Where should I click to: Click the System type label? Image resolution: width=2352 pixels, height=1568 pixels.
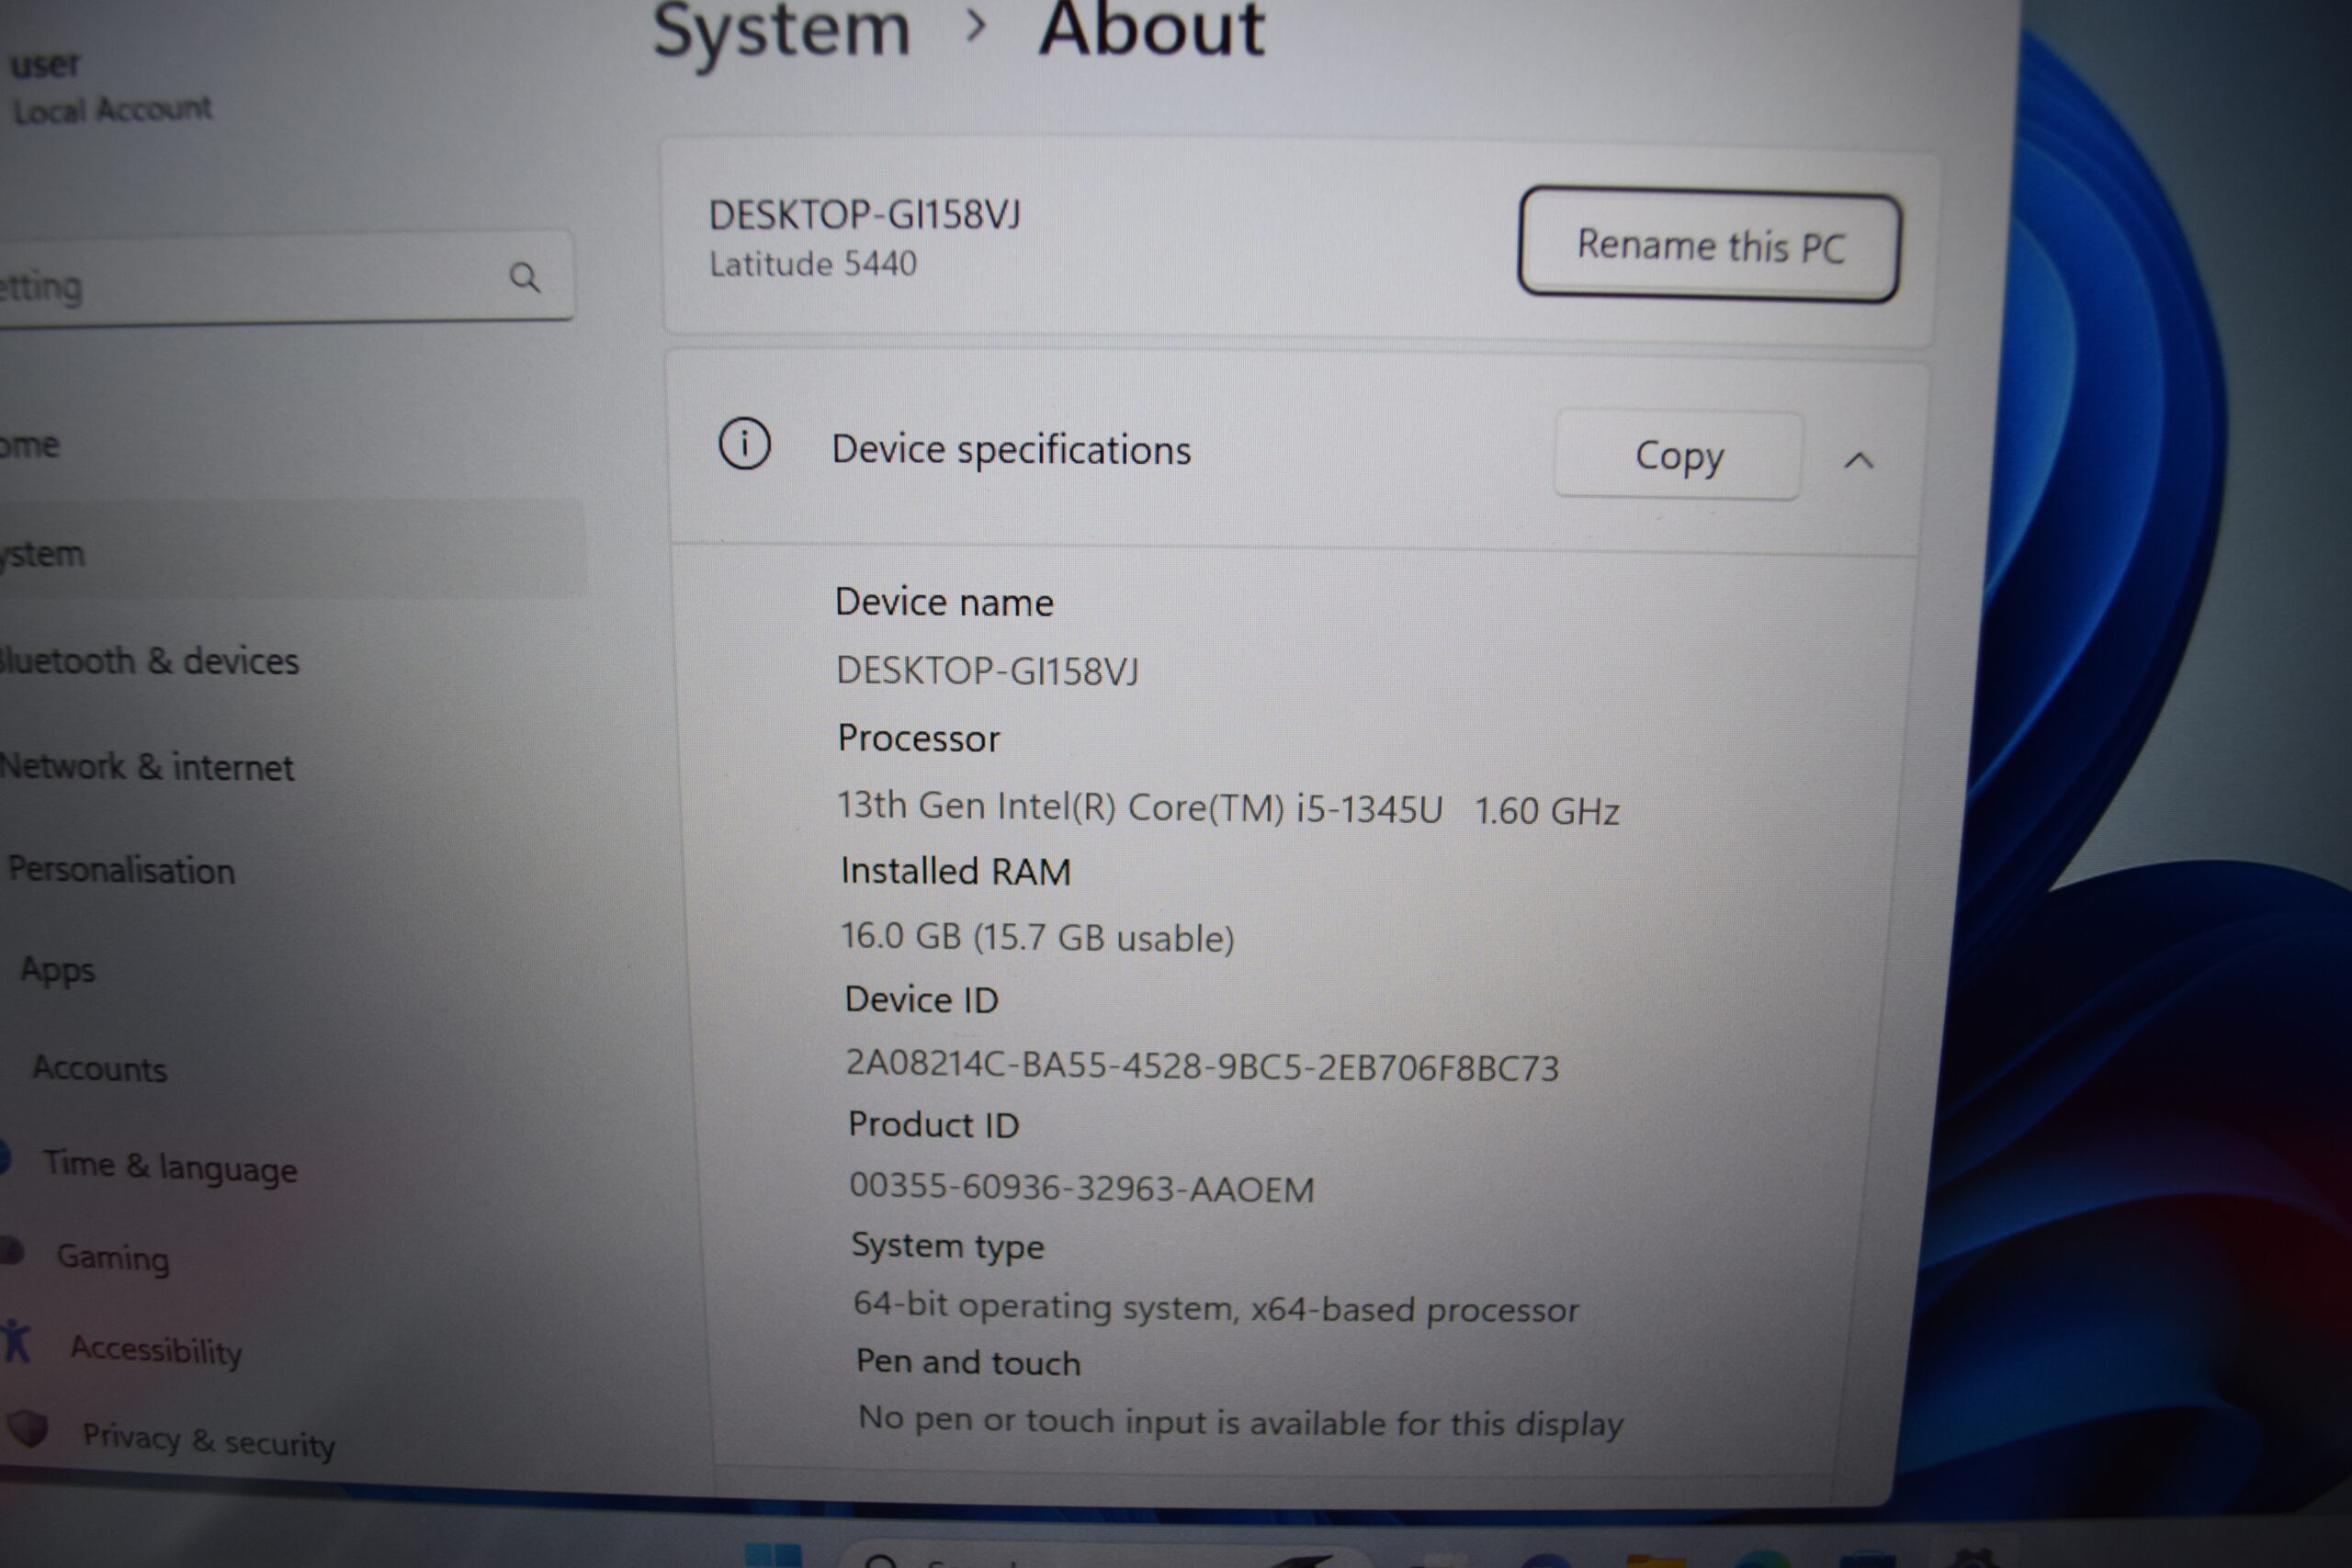coord(948,1247)
